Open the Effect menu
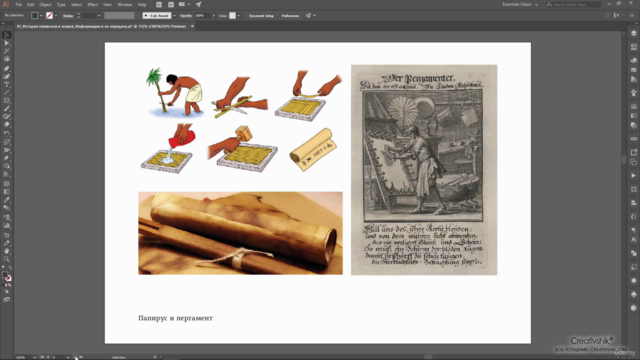Screen dimensions: 640x360 click(93, 4)
